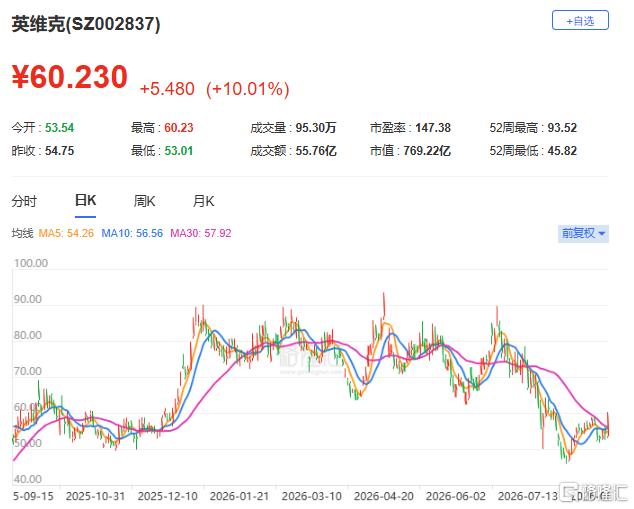Image resolution: width=634 pixels, height=509 pixels.
Task: Click 成交额 value 55.76亿
Action: [316, 151]
